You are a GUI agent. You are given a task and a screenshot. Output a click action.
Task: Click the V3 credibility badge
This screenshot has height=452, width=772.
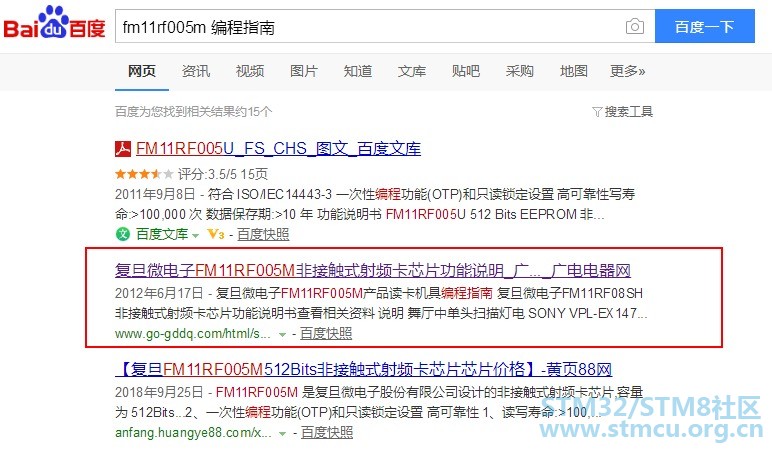click(216, 234)
